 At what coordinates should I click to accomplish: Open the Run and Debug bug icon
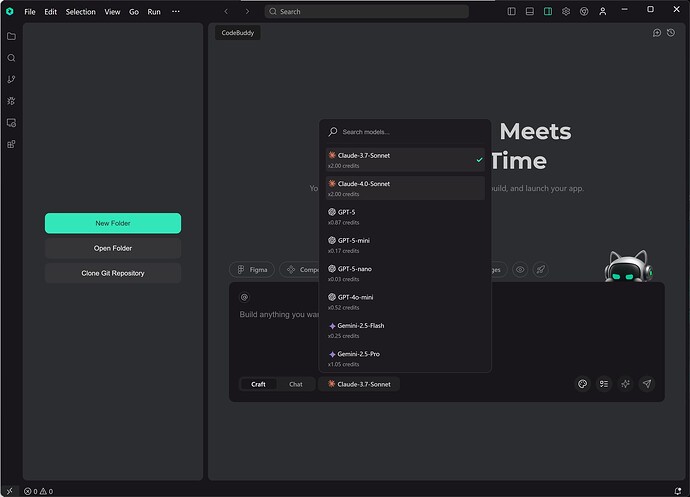click(x=11, y=101)
